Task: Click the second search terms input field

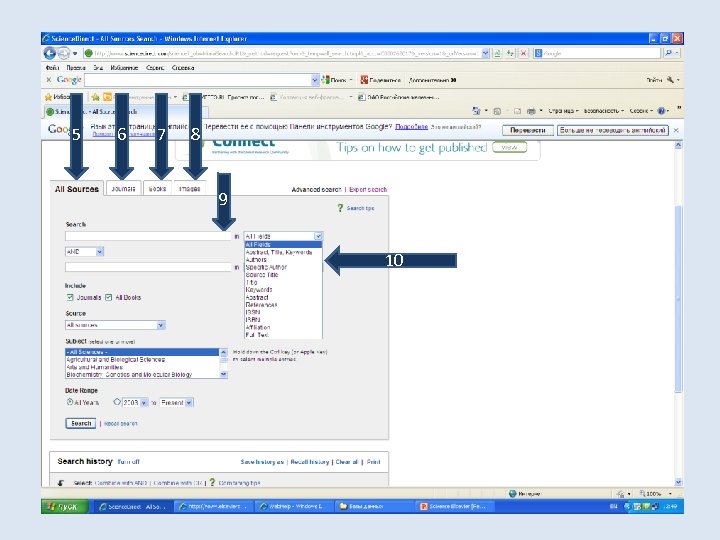Action: click(148, 267)
